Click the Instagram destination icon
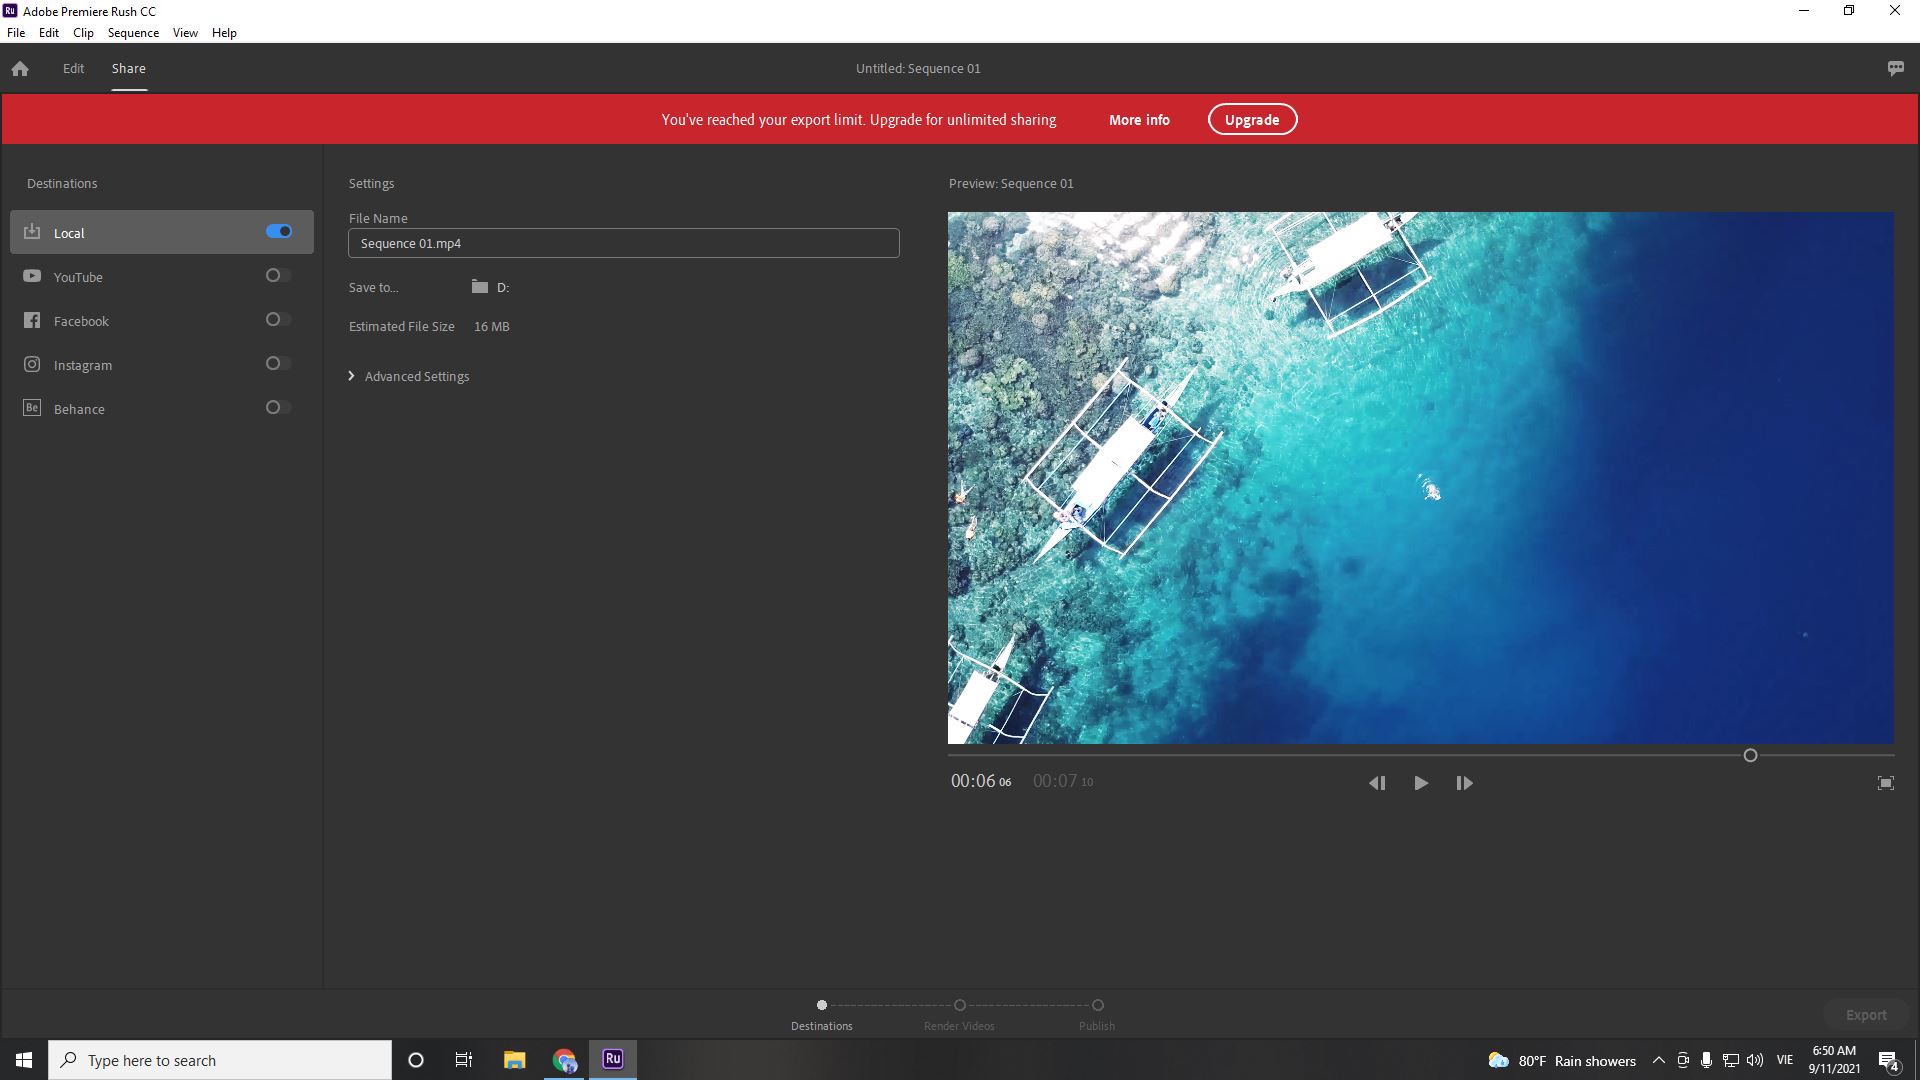 point(32,364)
